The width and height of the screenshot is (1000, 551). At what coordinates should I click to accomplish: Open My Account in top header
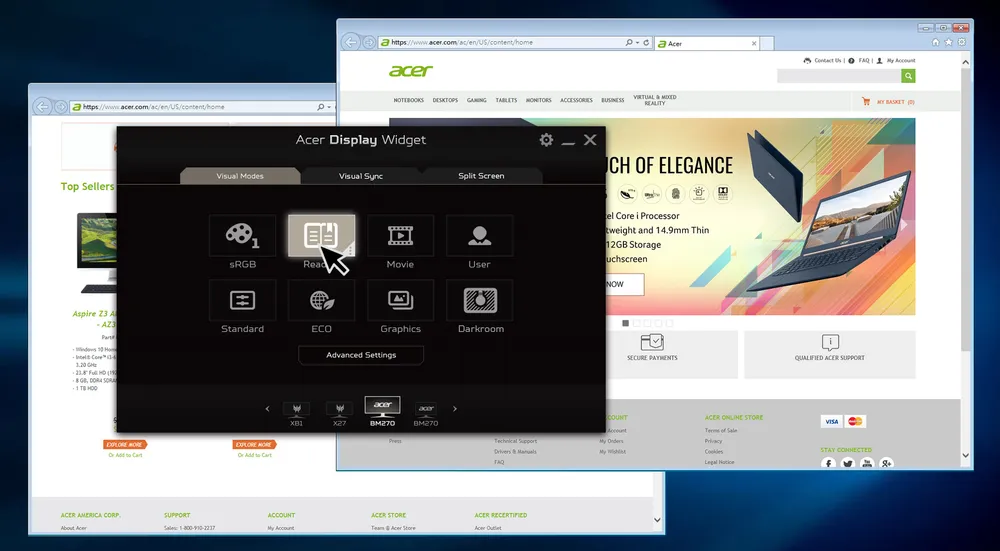(896, 61)
